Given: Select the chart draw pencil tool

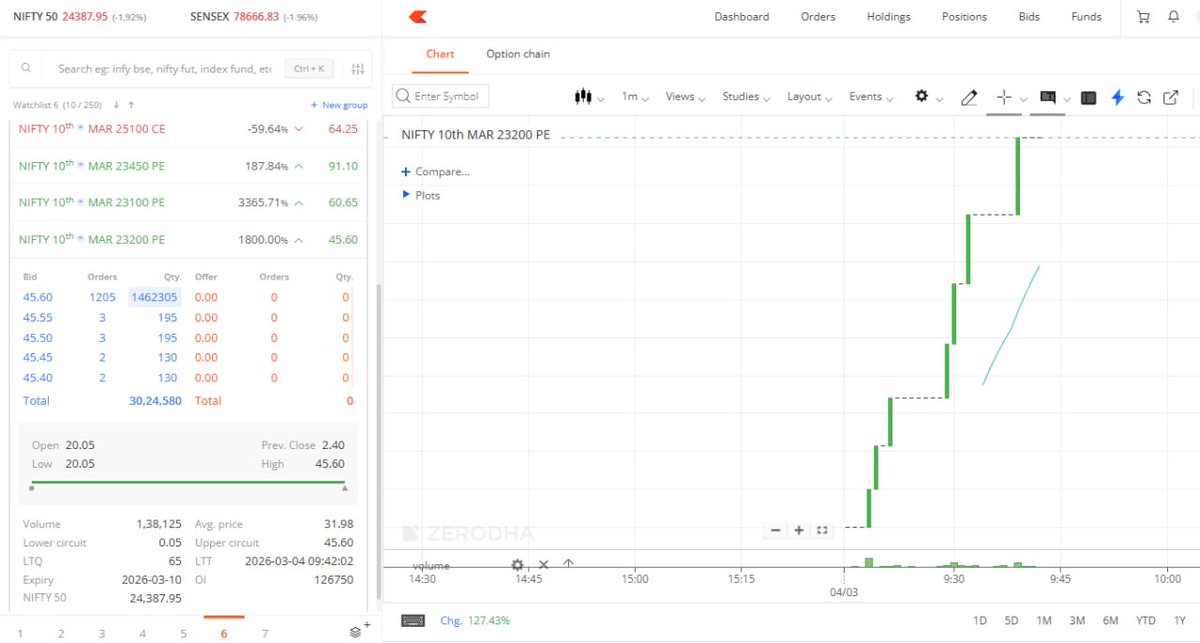Looking at the screenshot, I should coord(968,97).
